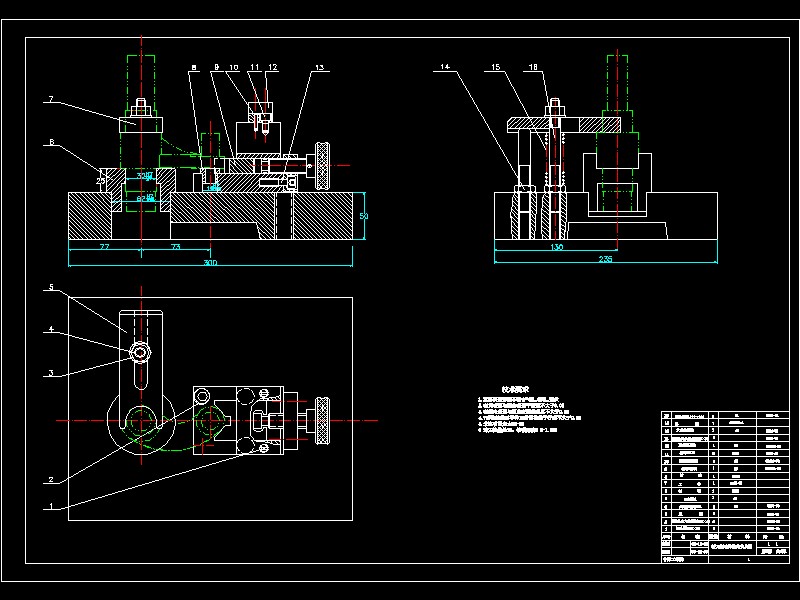Click the knurled knob in front view
Image resolution: width=800 pixels, height=600 pixels.
tap(322, 166)
